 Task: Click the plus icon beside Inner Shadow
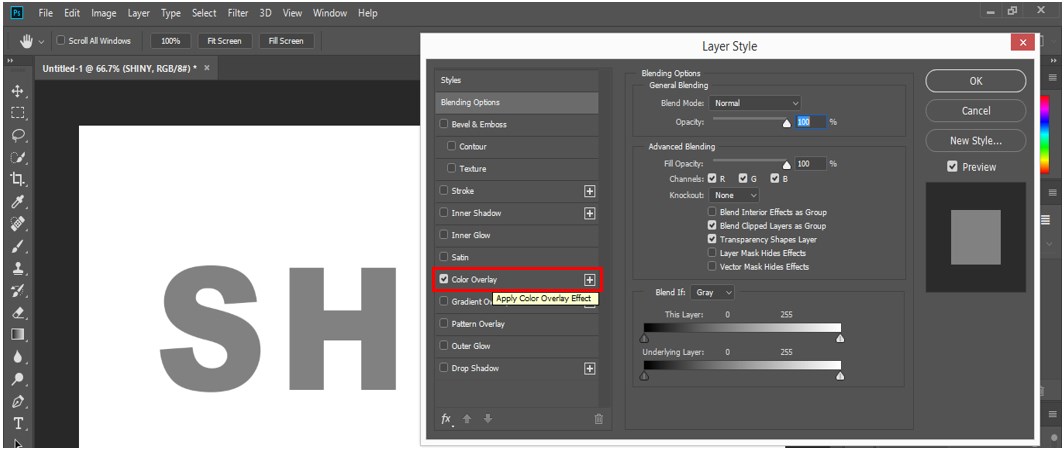coord(590,214)
